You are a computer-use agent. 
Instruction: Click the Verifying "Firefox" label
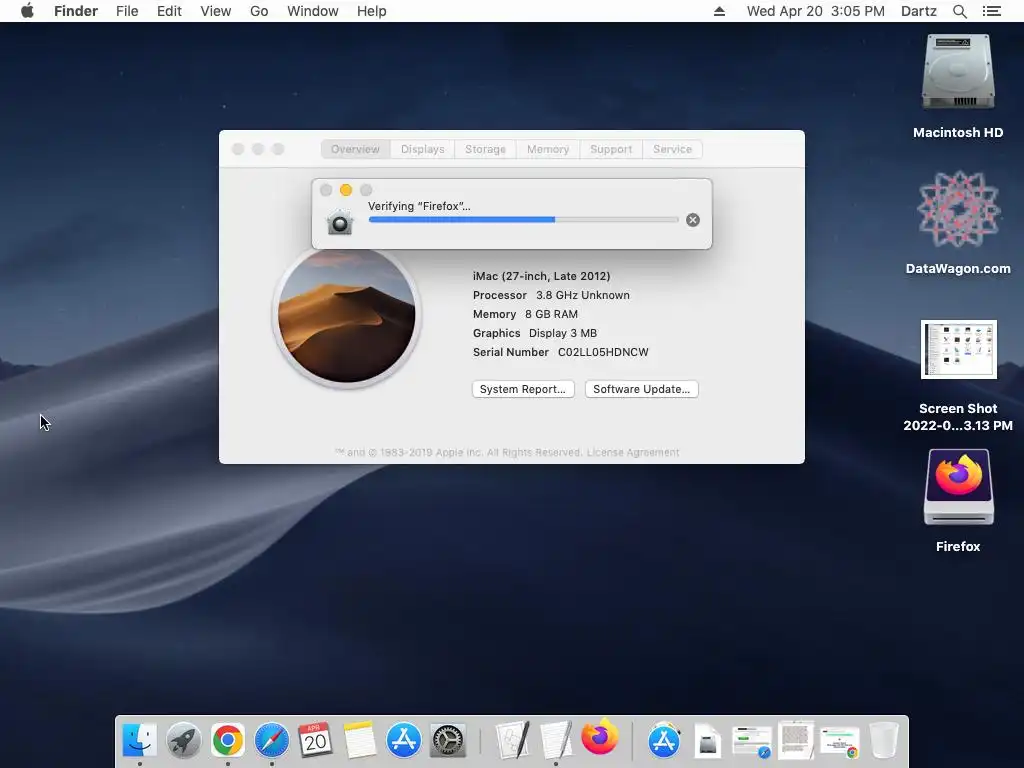click(419, 206)
